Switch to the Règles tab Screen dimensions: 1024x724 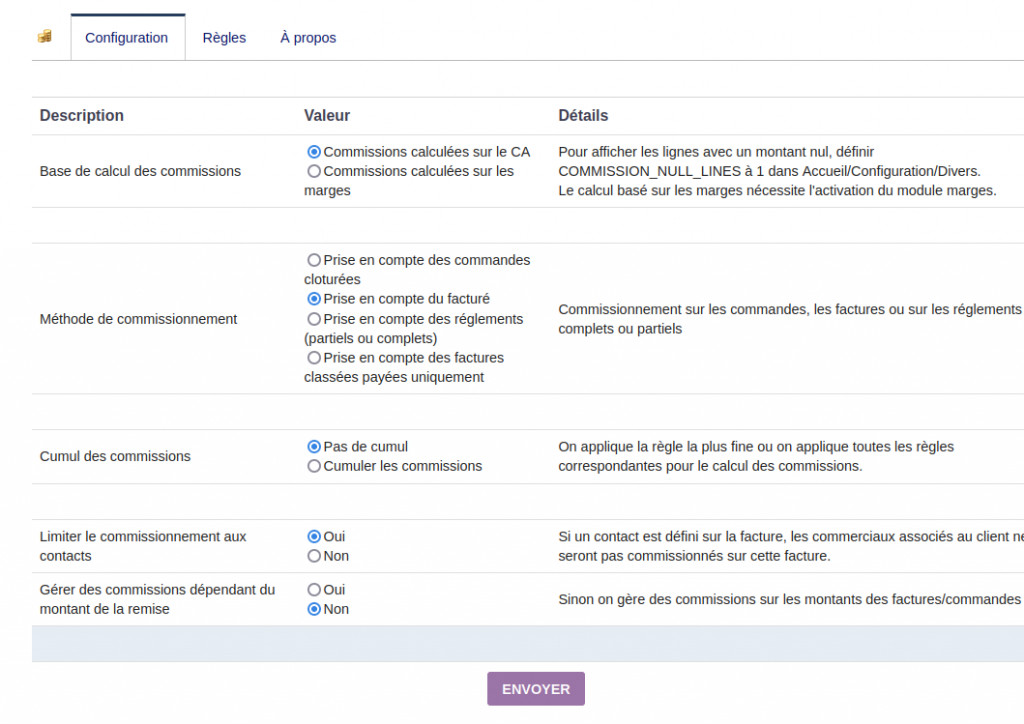[x=224, y=38]
